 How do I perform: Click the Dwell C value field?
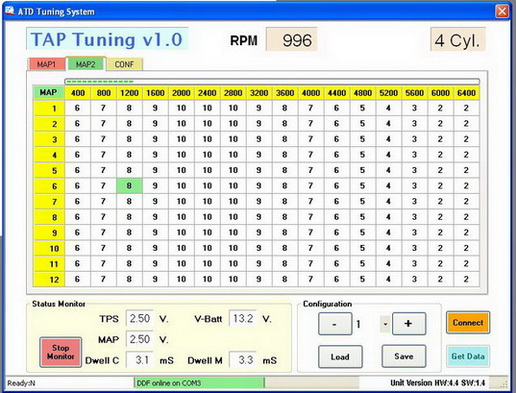coord(140,360)
